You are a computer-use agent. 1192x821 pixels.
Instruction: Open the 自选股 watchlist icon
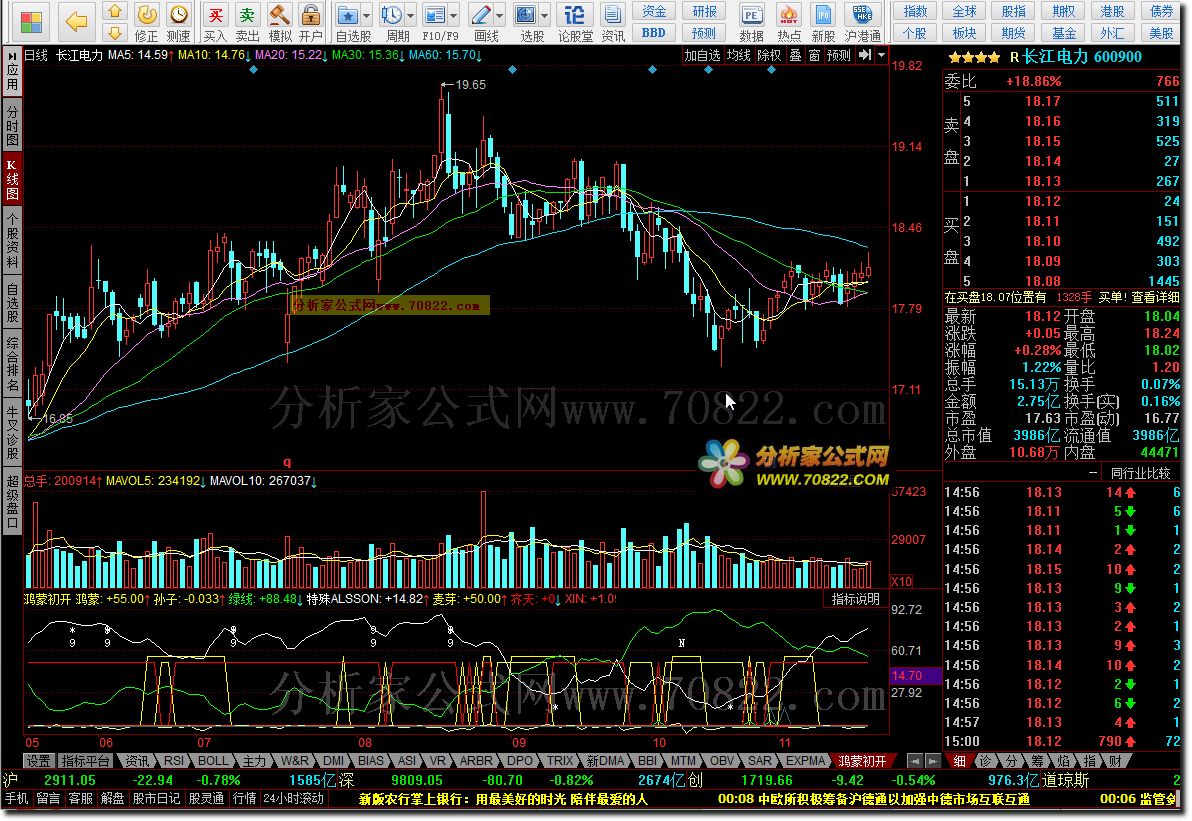[x=348, y=22]
